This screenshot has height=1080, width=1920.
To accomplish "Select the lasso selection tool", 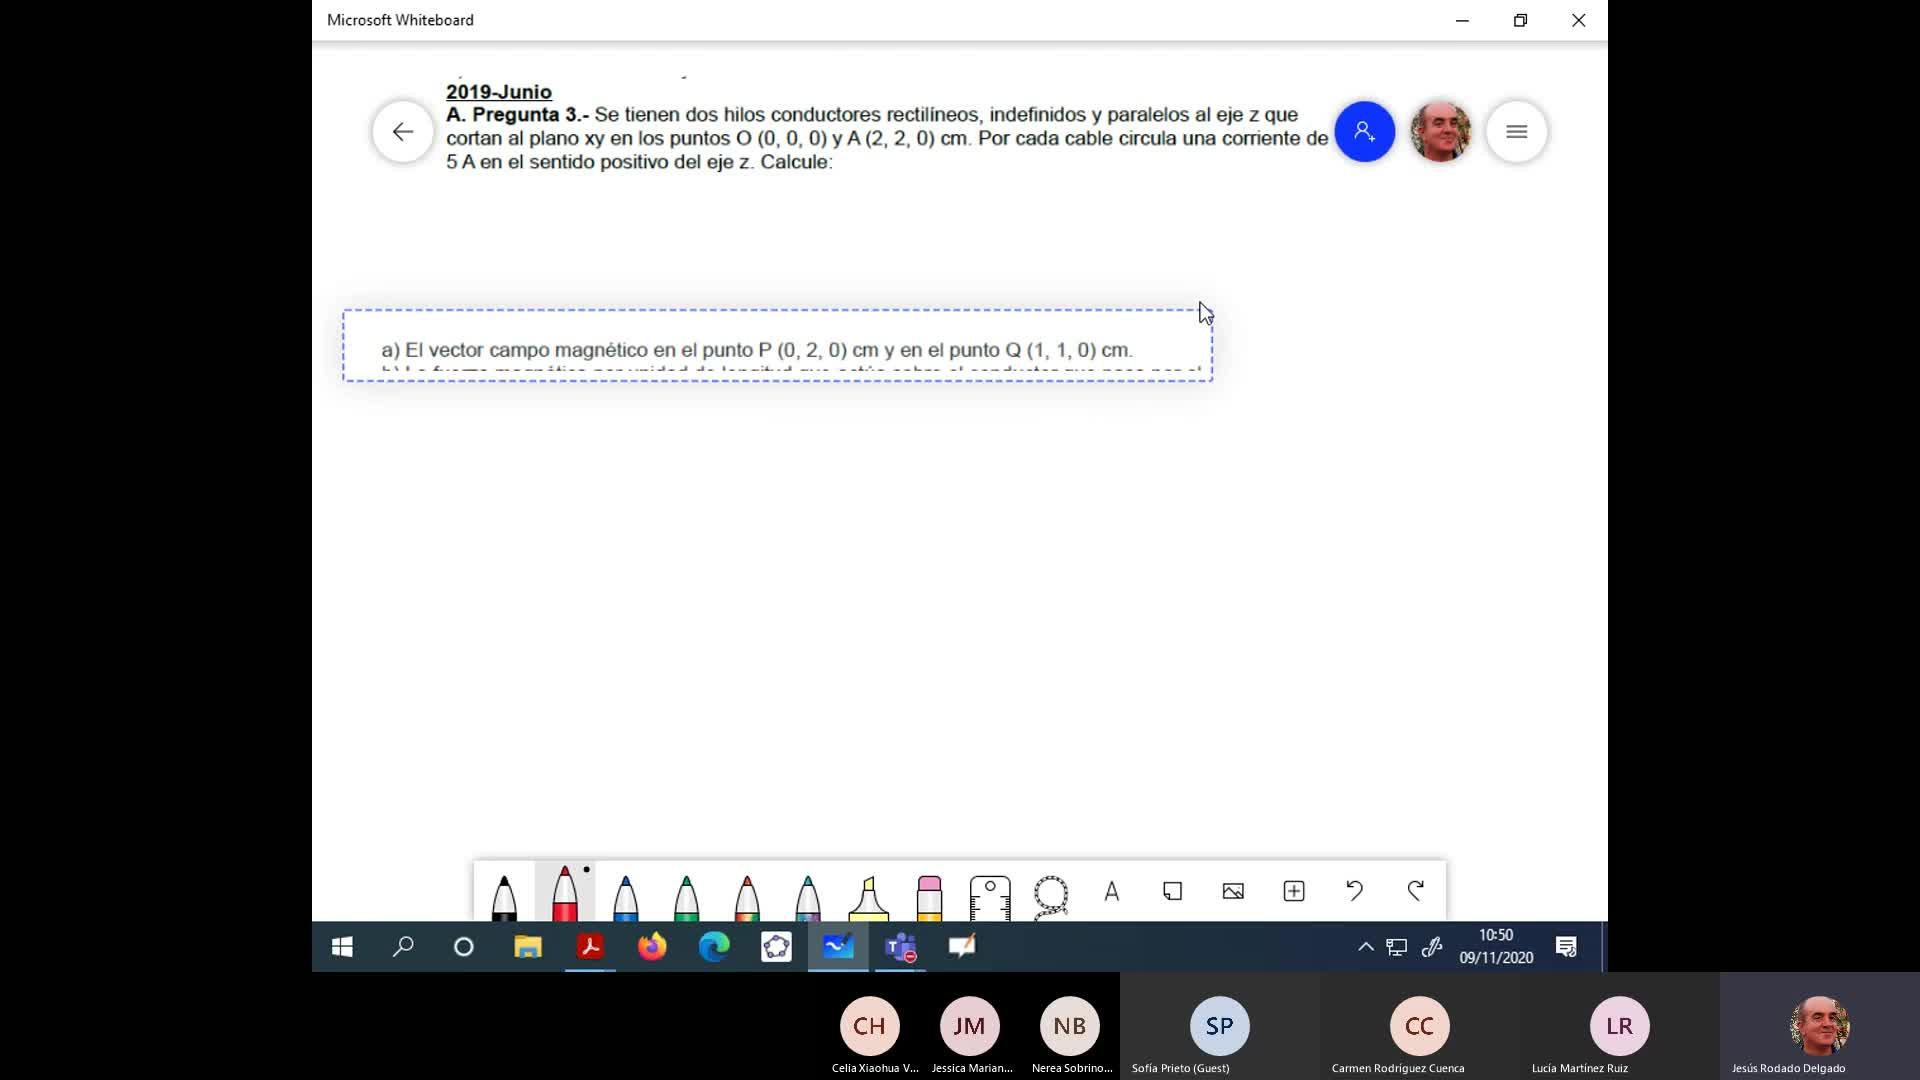I will pos(1051,893).
